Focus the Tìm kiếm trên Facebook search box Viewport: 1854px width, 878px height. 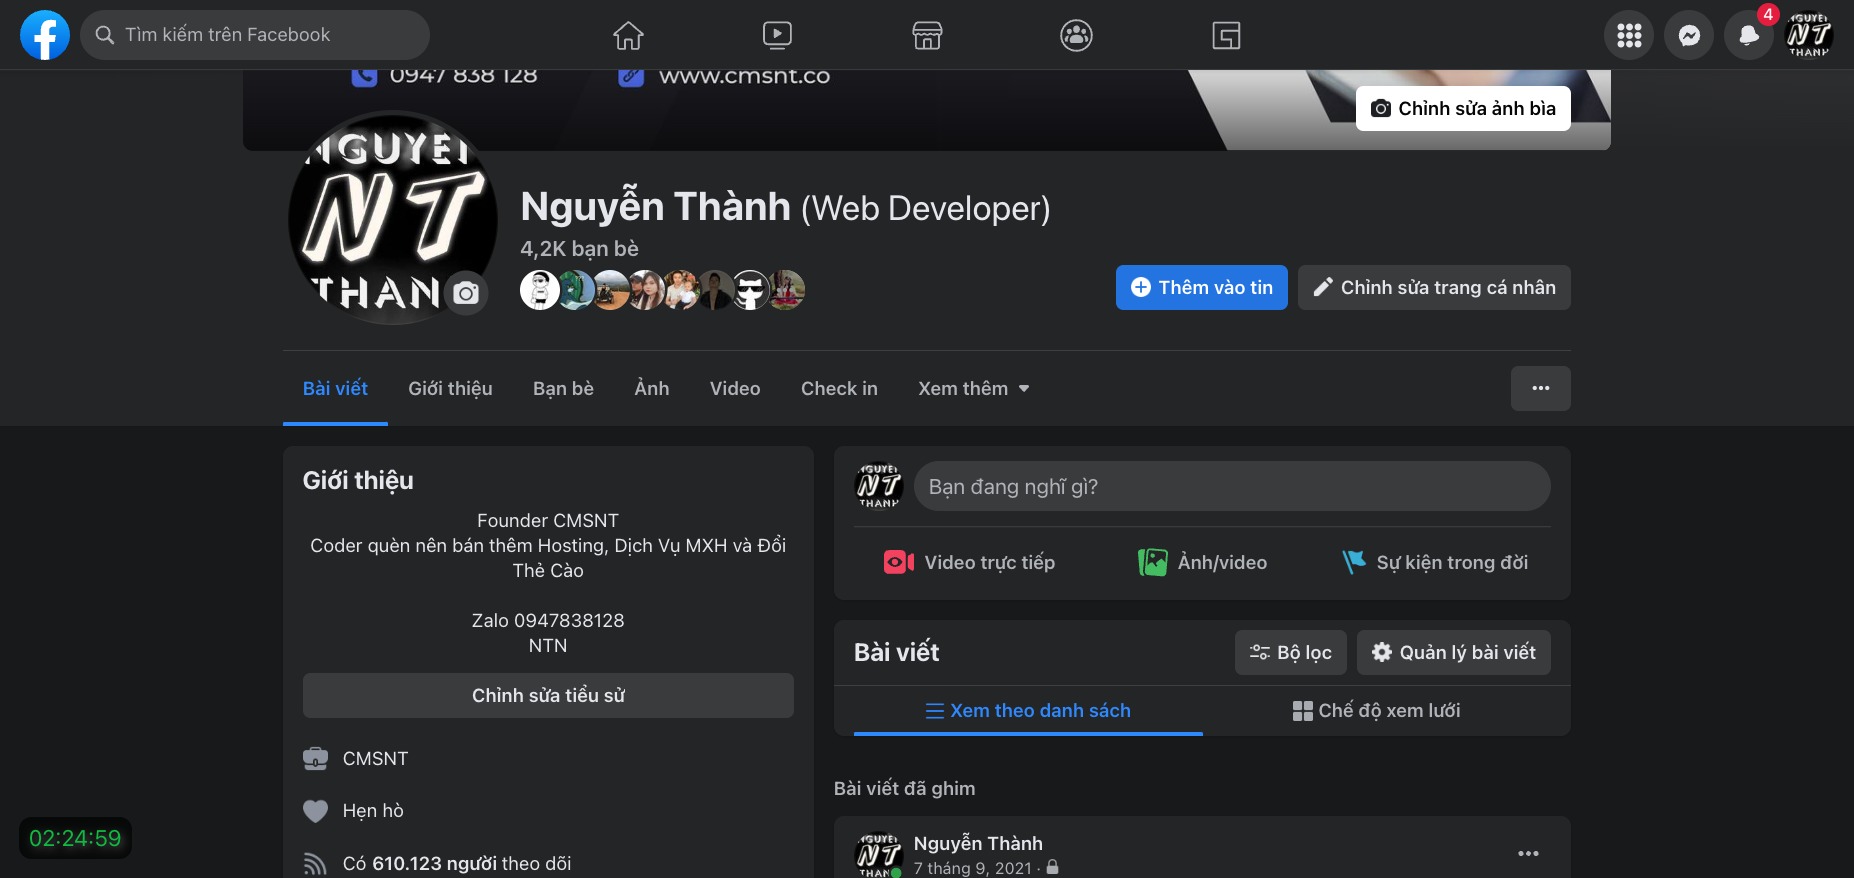[255, 35]
